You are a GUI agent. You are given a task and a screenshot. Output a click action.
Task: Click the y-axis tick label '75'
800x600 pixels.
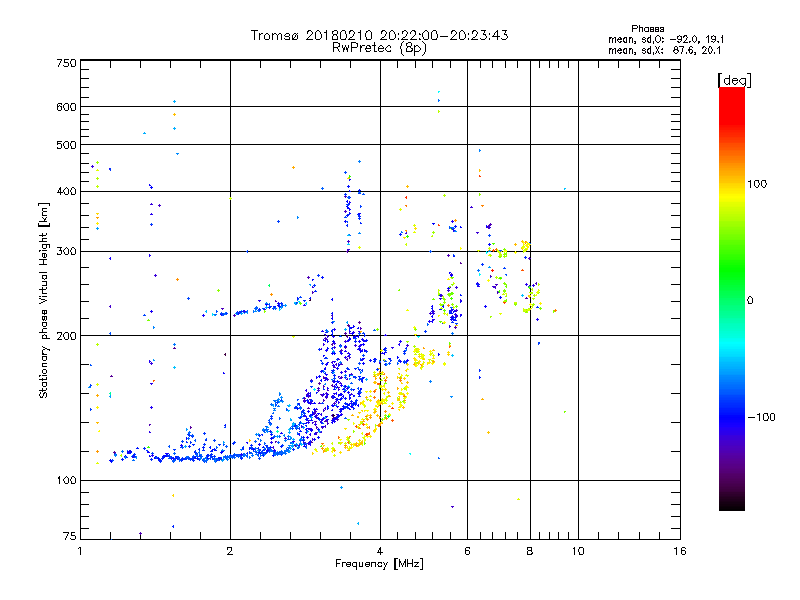(70, 536)
